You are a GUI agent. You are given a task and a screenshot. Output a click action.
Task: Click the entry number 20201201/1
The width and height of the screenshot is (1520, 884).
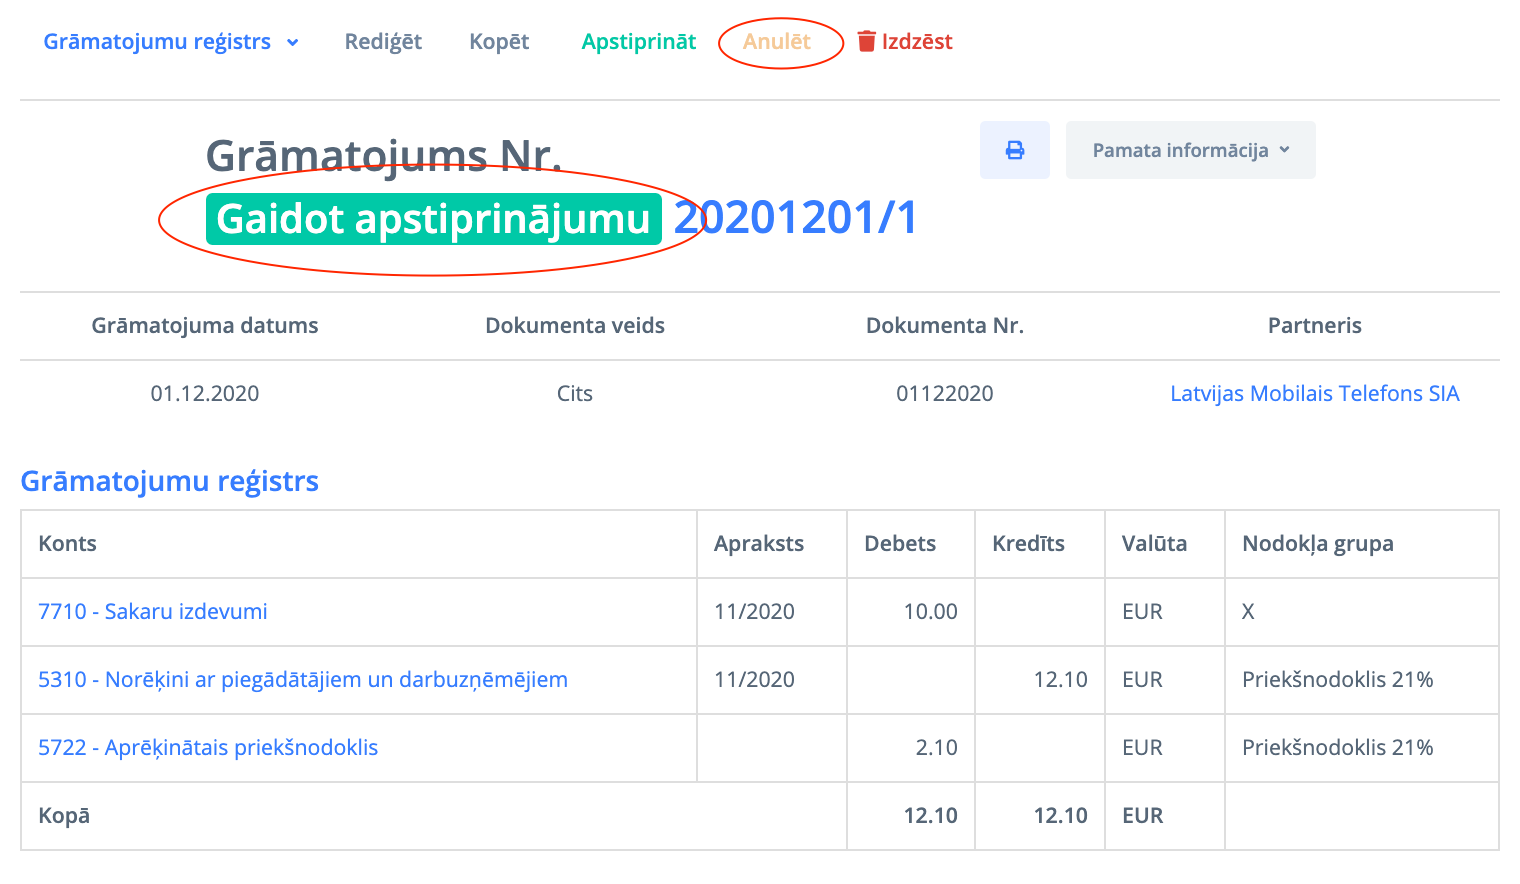(x=796, y=218)
